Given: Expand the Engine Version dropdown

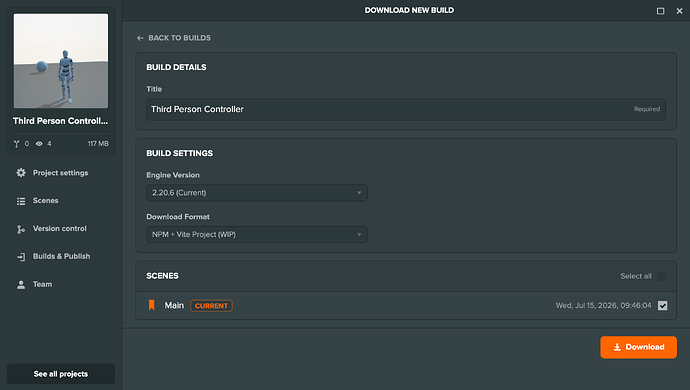Looking at the screenshot, I should (257, 193).
